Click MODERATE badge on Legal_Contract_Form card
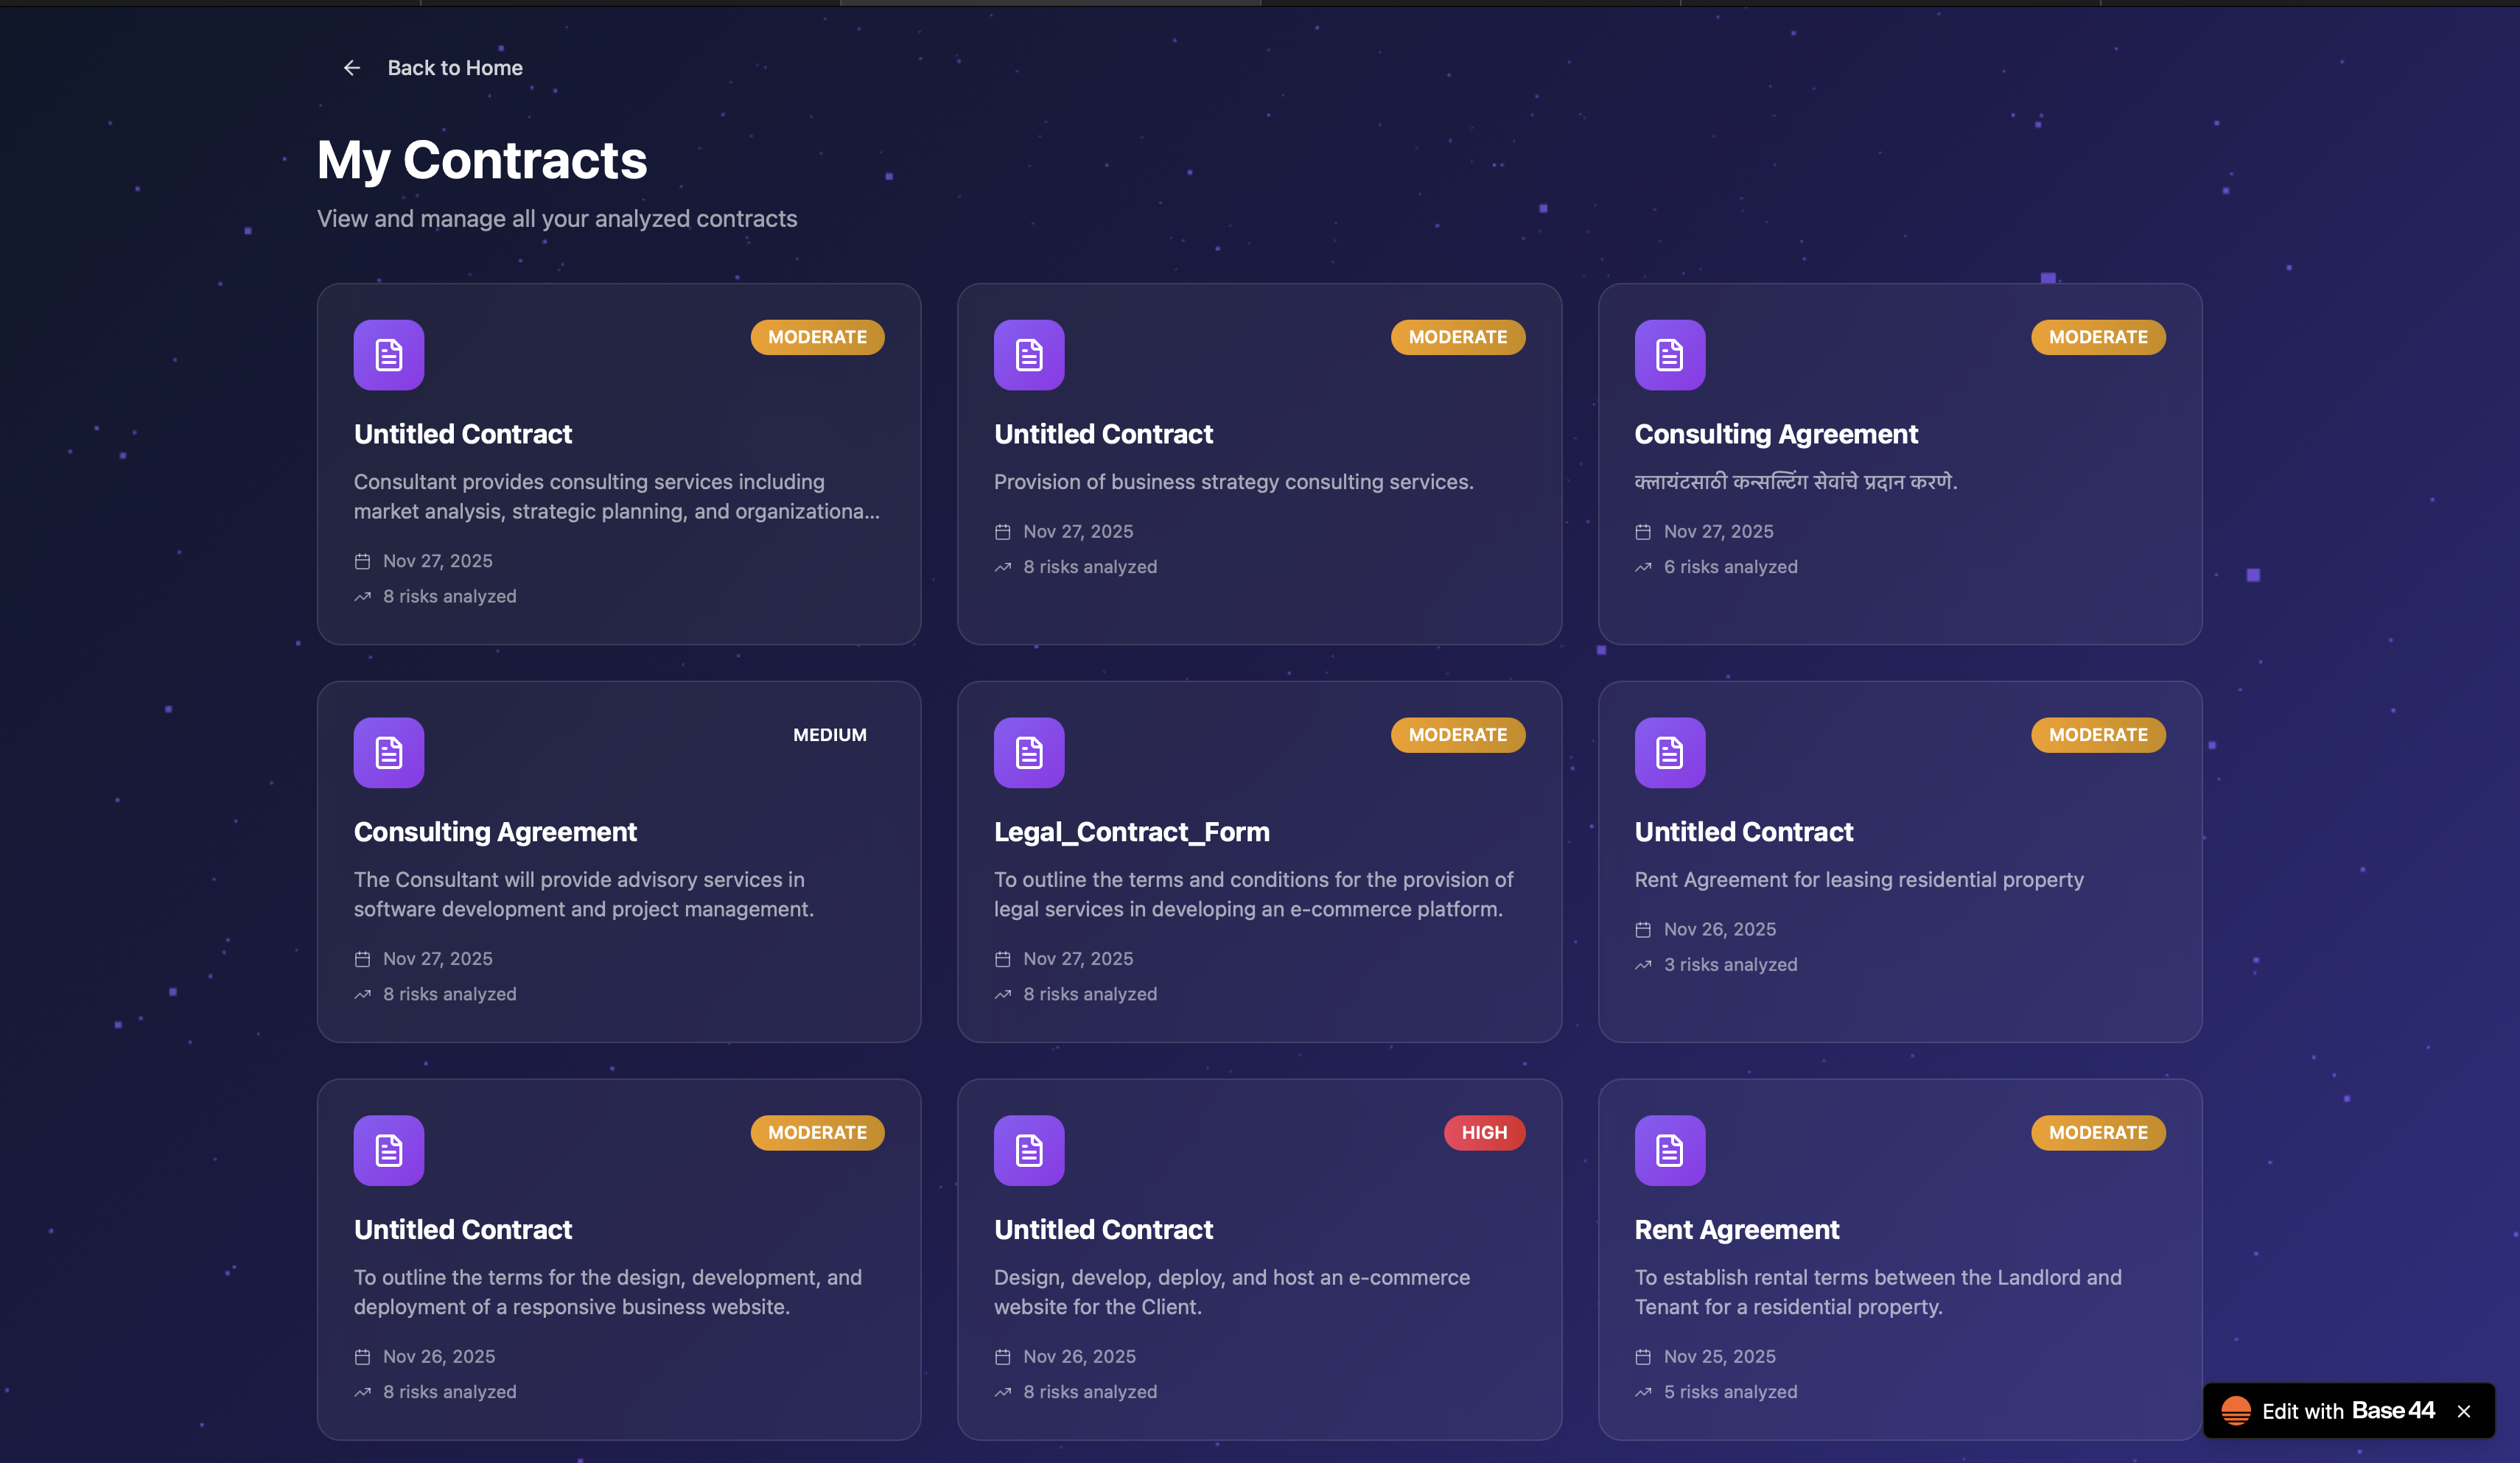2520x1463 pixels. click(1457, 735)
